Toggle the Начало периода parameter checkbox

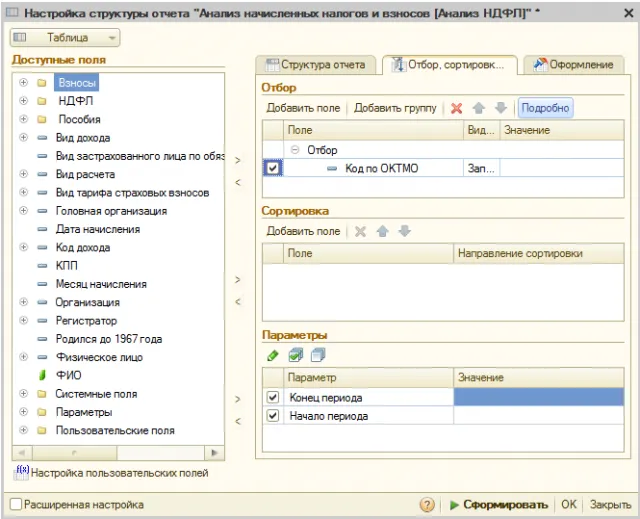[272, 415]
